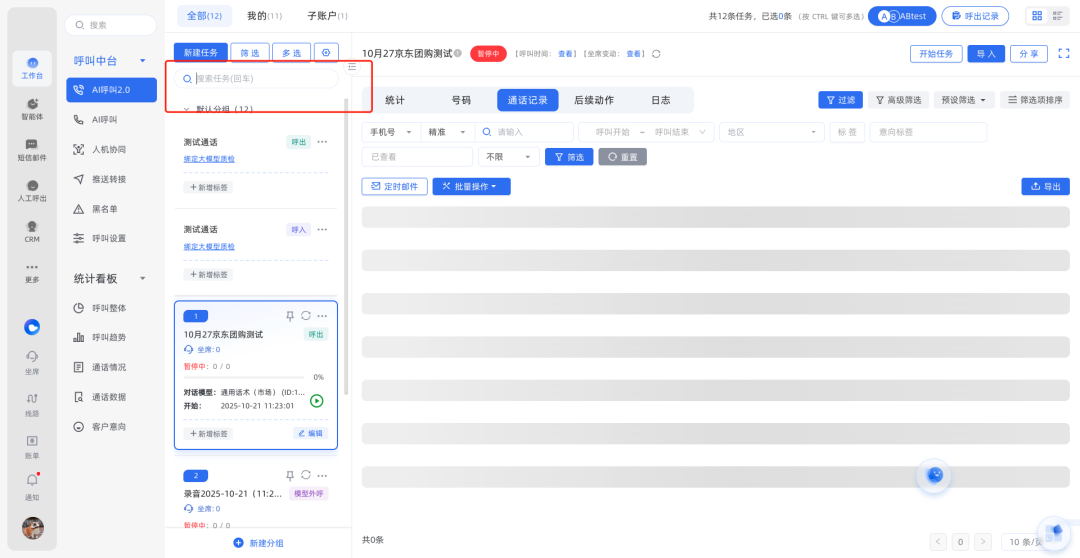The height and width of the screenshot is (558, 1080).
Task: Open the 预设筛选 dropdown
Action: [965, 100]
